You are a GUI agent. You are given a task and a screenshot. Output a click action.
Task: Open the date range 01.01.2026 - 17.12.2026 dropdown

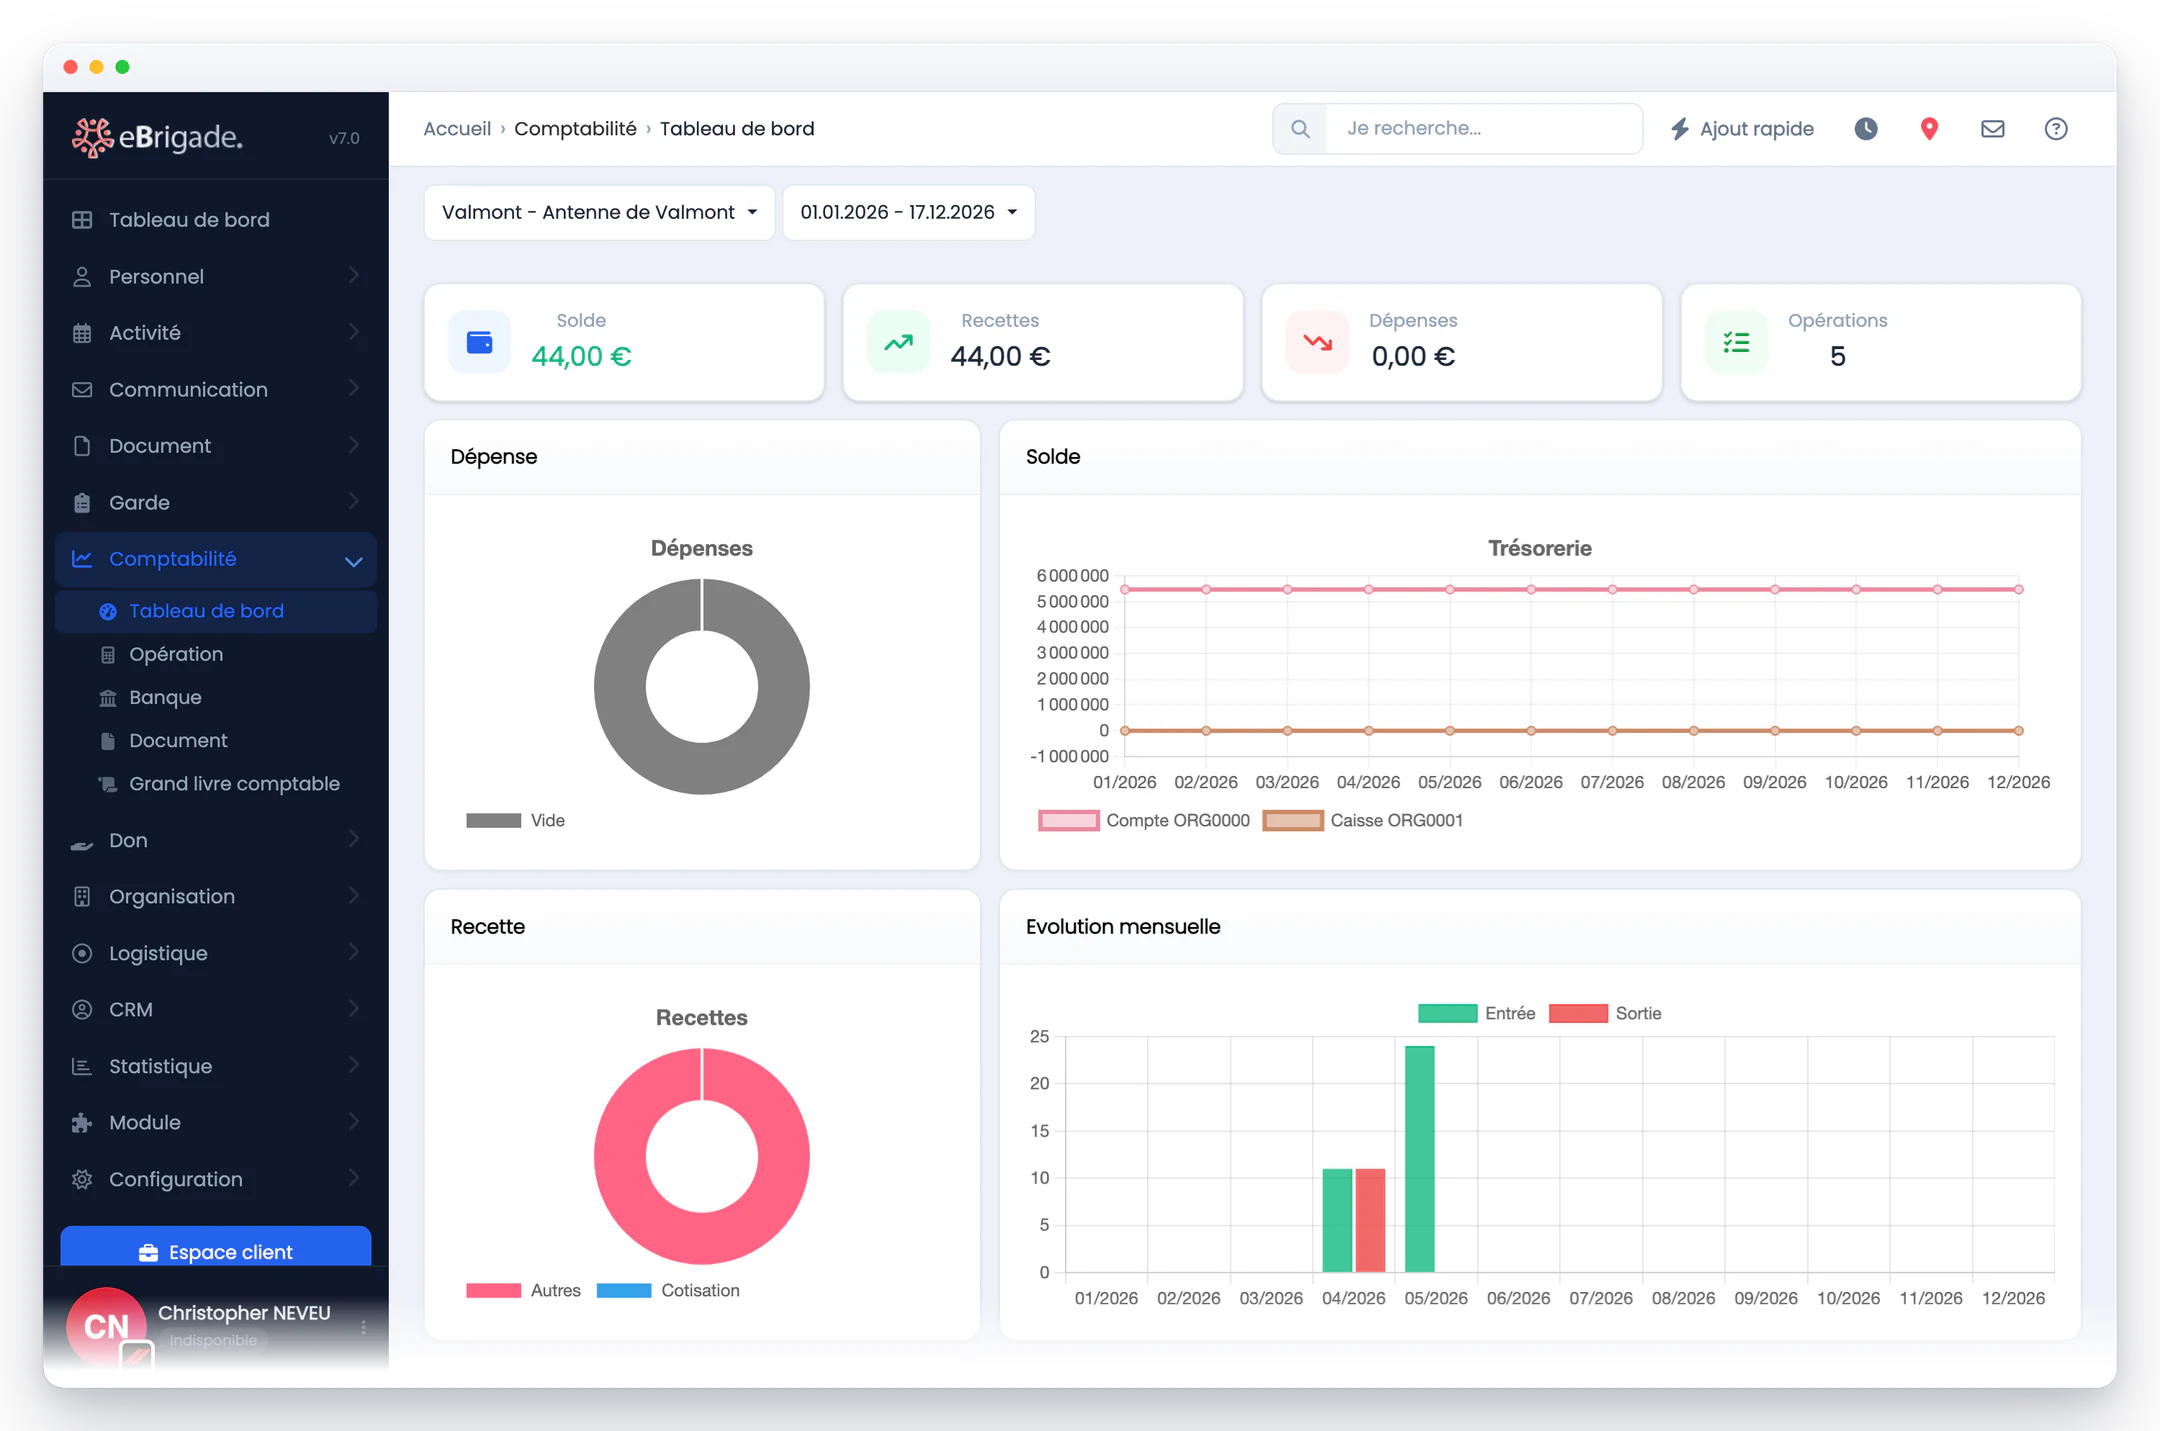pos(908,212)
